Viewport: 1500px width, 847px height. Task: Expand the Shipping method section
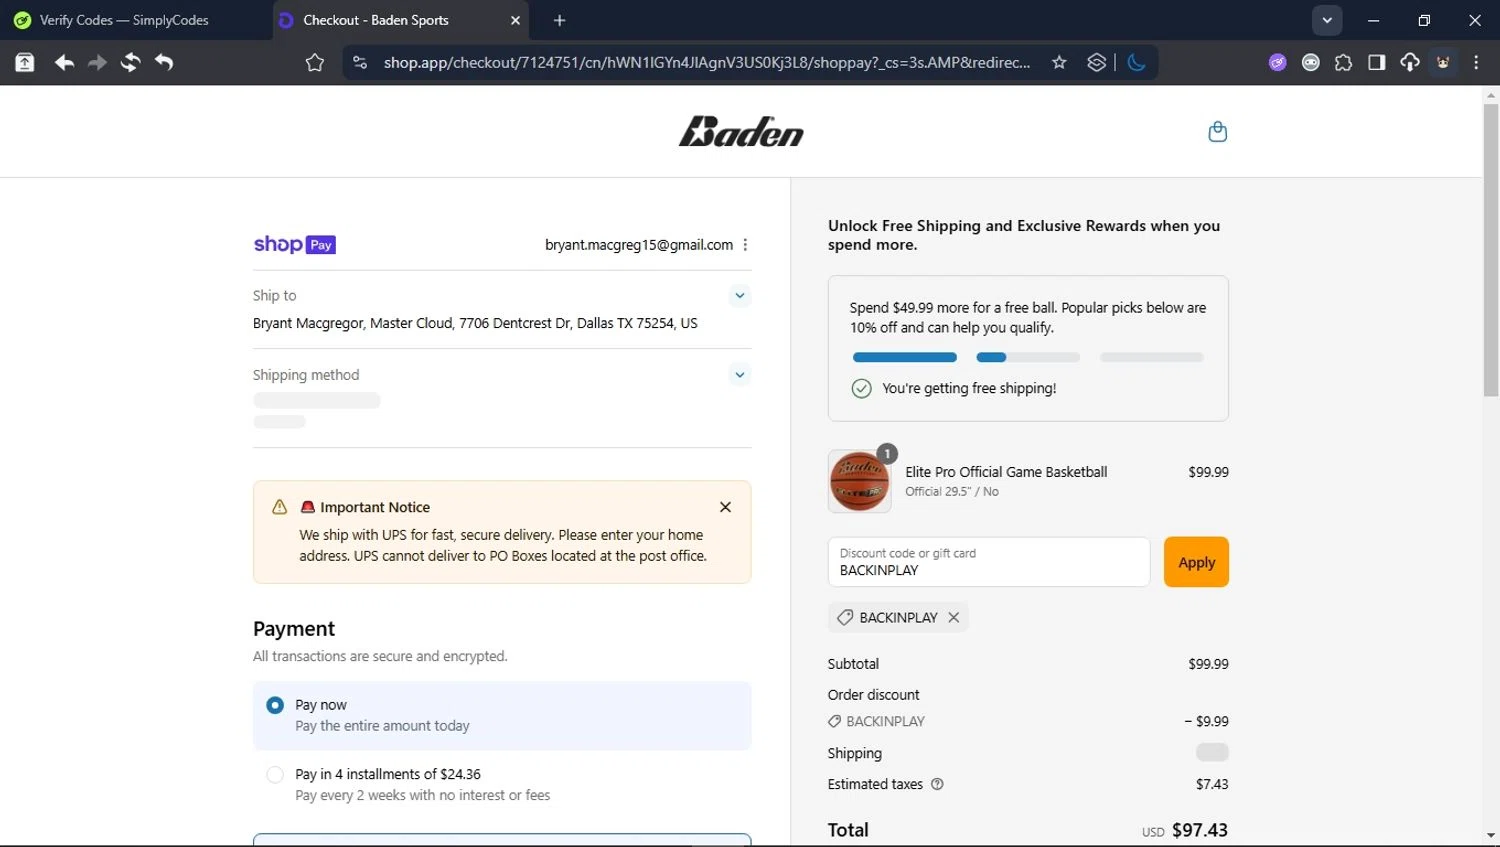[739, 375]
